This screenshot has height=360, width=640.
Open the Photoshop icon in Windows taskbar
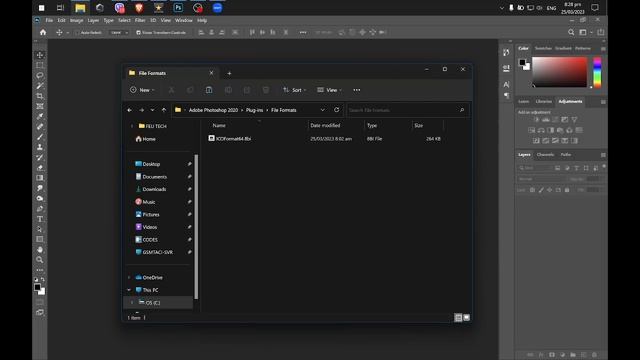(x=178, y=7)
